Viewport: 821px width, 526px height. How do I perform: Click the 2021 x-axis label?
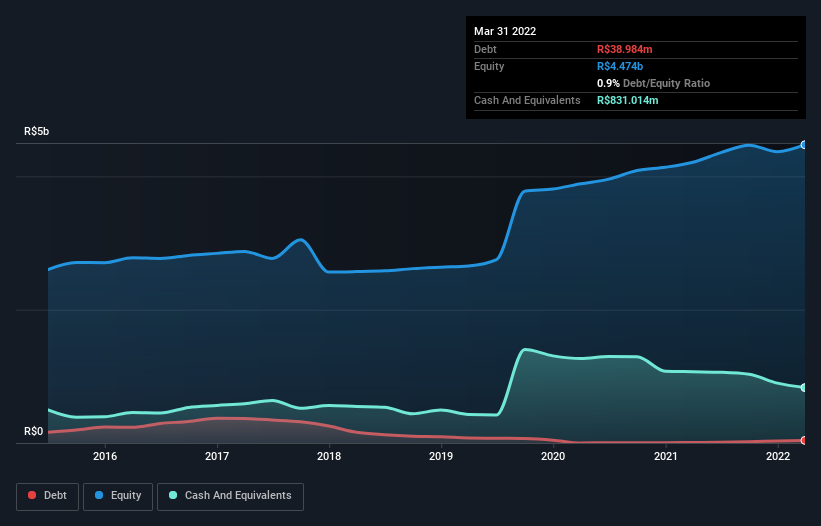(665, 456)
